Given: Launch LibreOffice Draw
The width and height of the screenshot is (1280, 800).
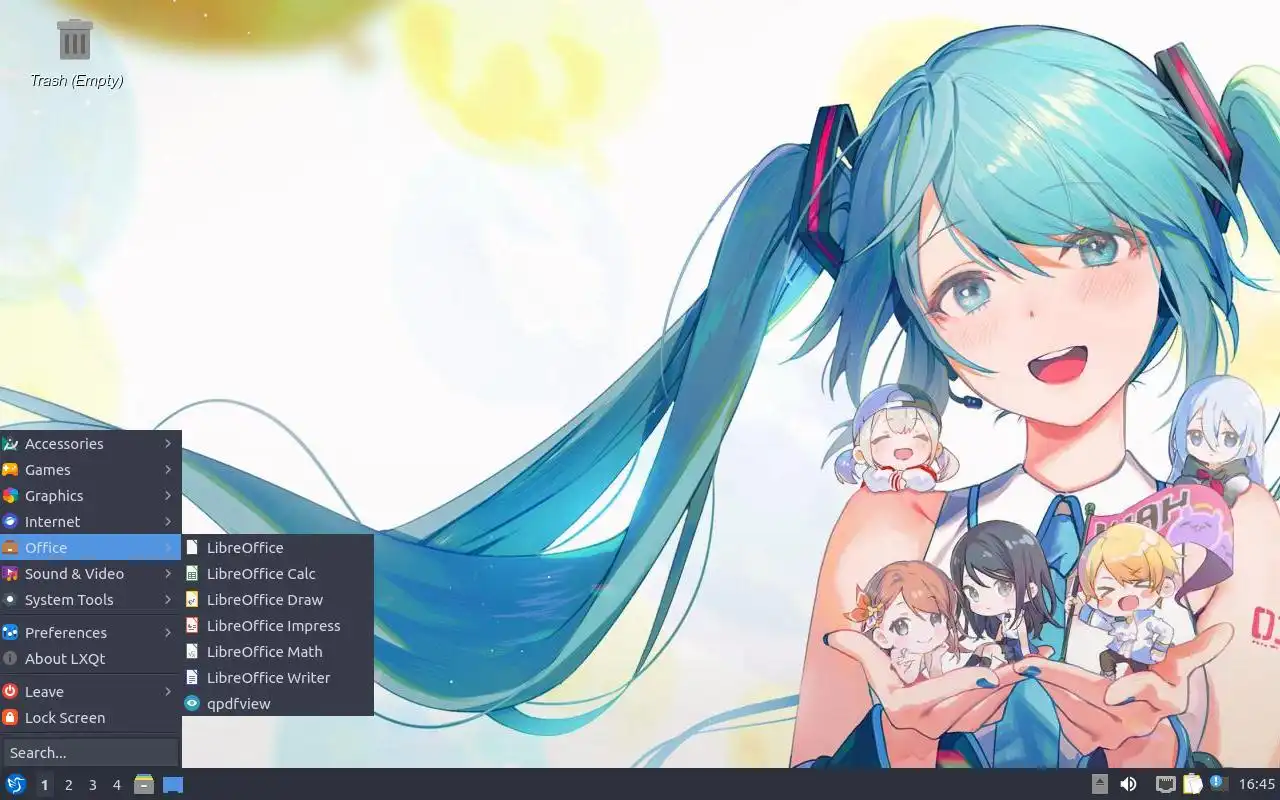Looking at the screenshot, I should click(278, 599).
